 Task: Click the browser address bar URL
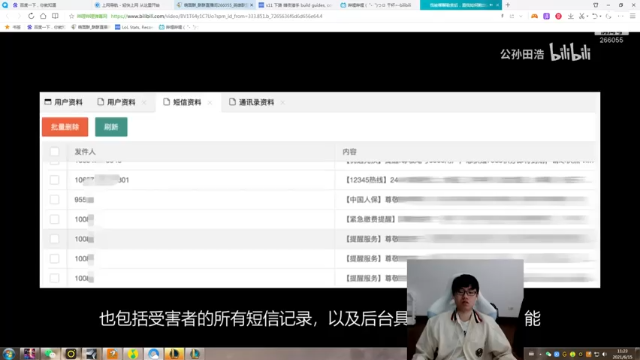(216, 16)
